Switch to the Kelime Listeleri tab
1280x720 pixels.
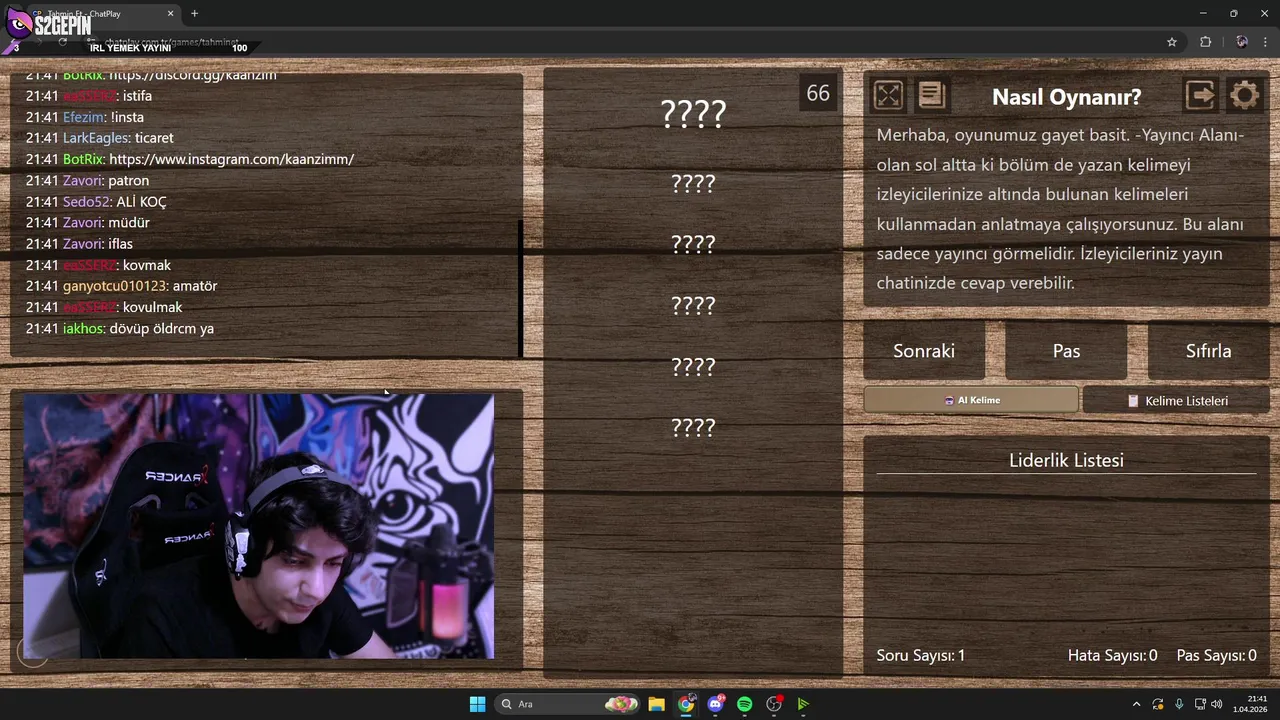tap(1176, 400)
